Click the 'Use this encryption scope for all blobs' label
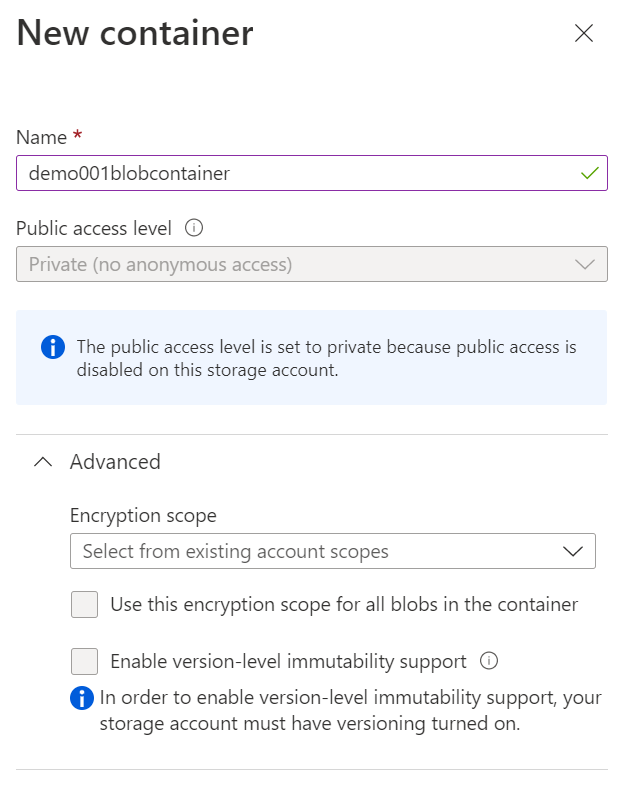Image resolution: width=625 pixels, height=804 pixels. click(343, 605)
